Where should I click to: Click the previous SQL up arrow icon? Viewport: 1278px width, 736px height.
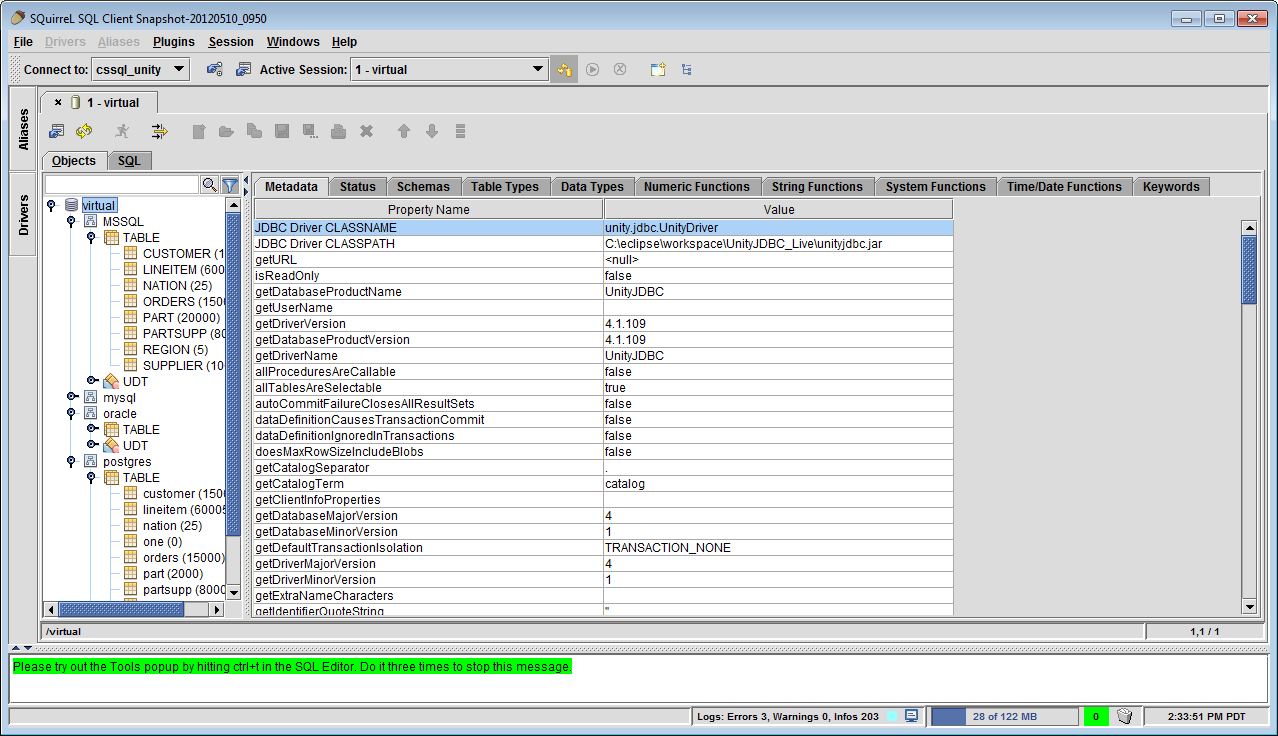pos(404,131)
